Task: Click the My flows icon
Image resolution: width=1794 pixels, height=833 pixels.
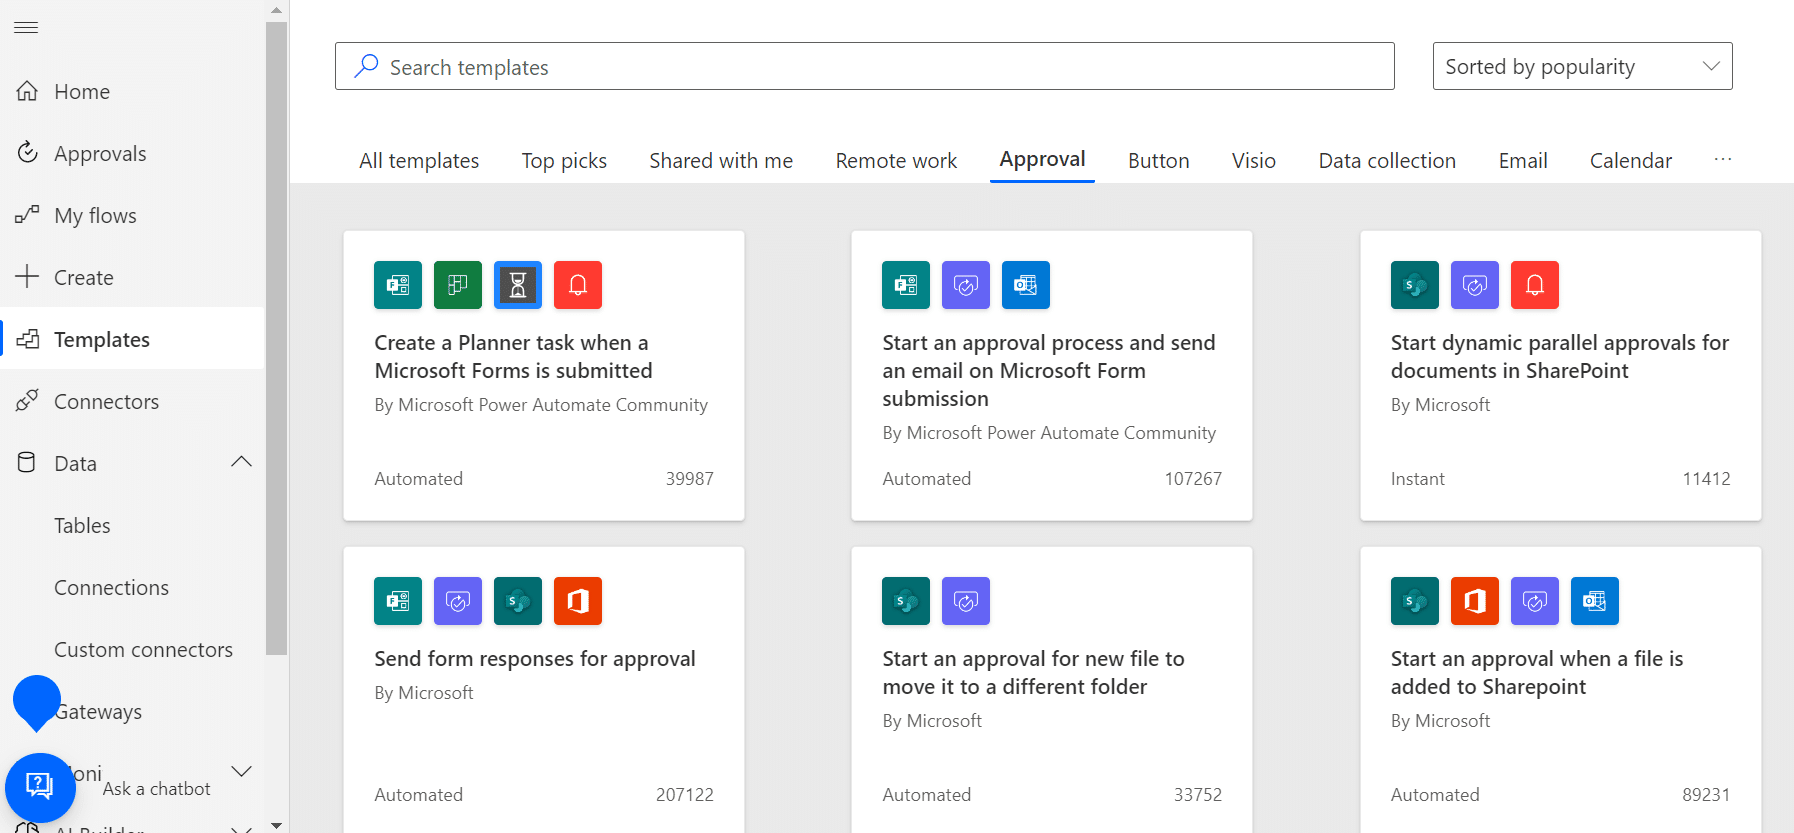Action: point(27,215)
